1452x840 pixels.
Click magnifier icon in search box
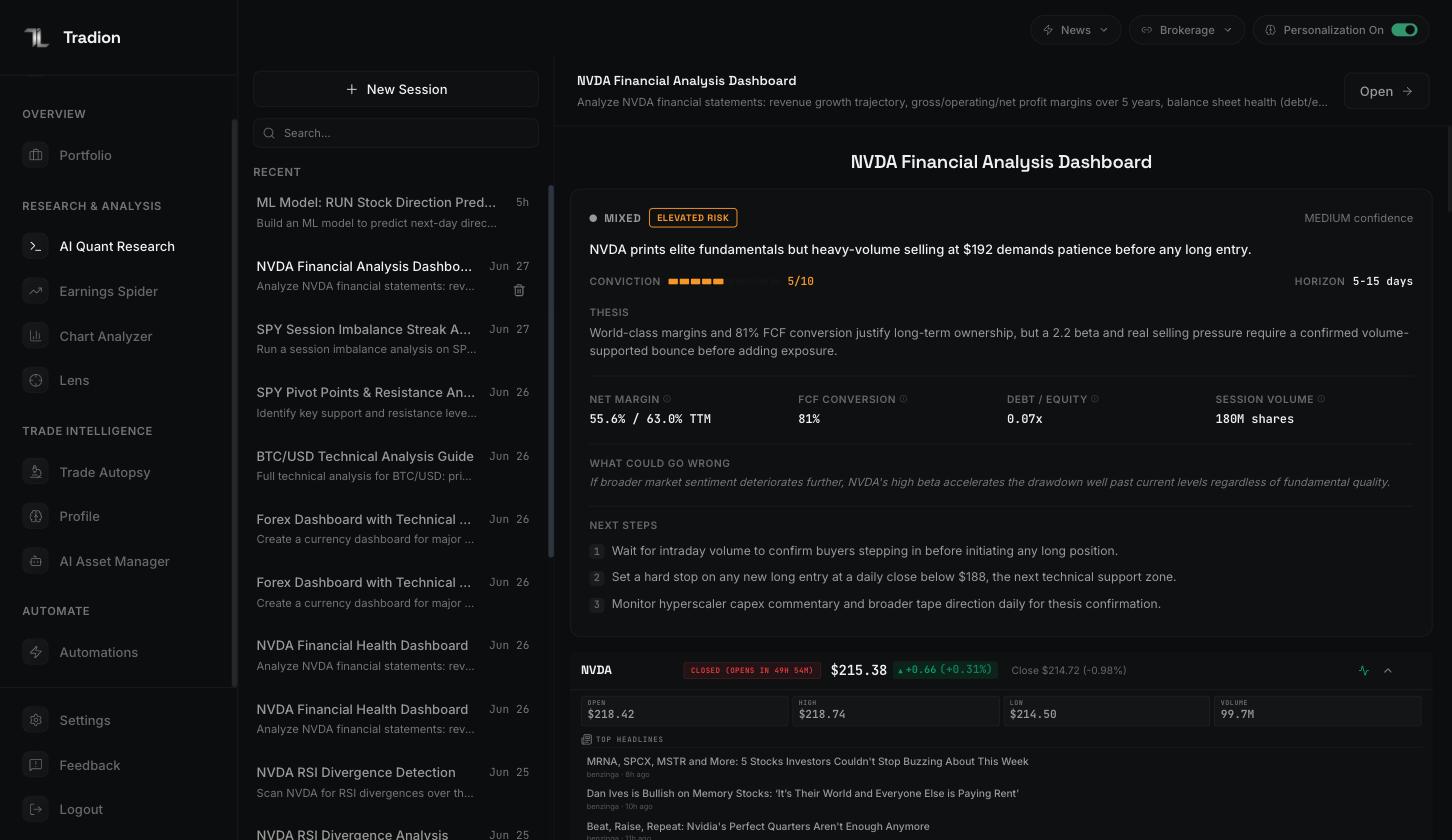click(270, 133)
